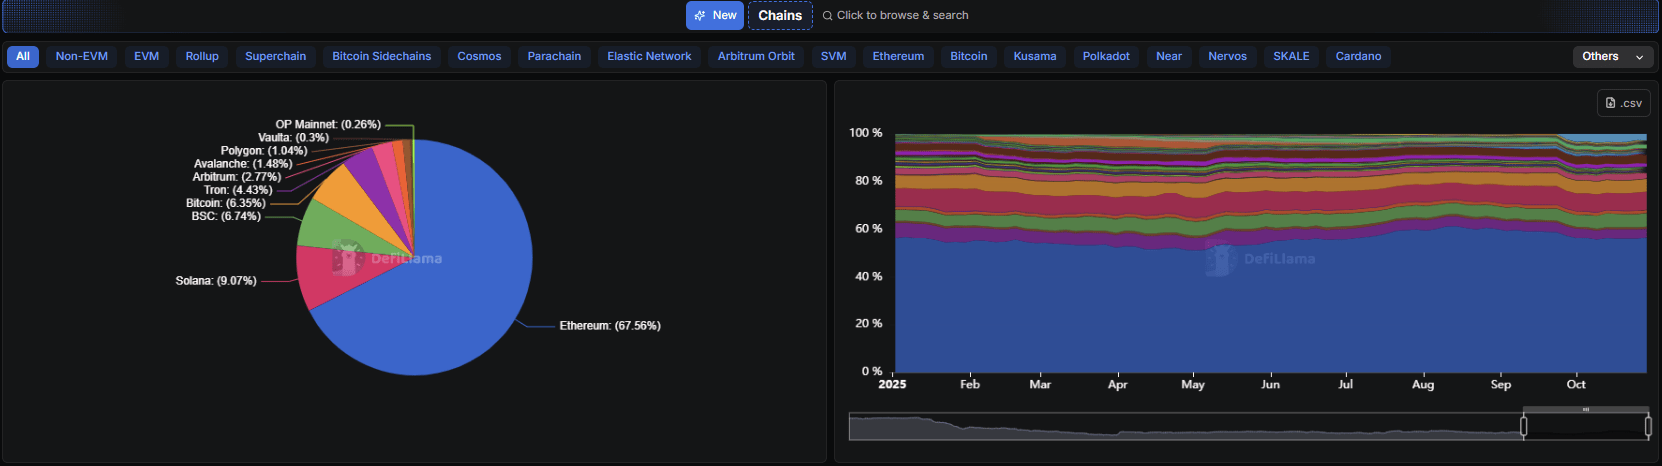Open the Chains selector
Image resolution: width=1662 pixels, height=466 pixels.
point(780,15)
